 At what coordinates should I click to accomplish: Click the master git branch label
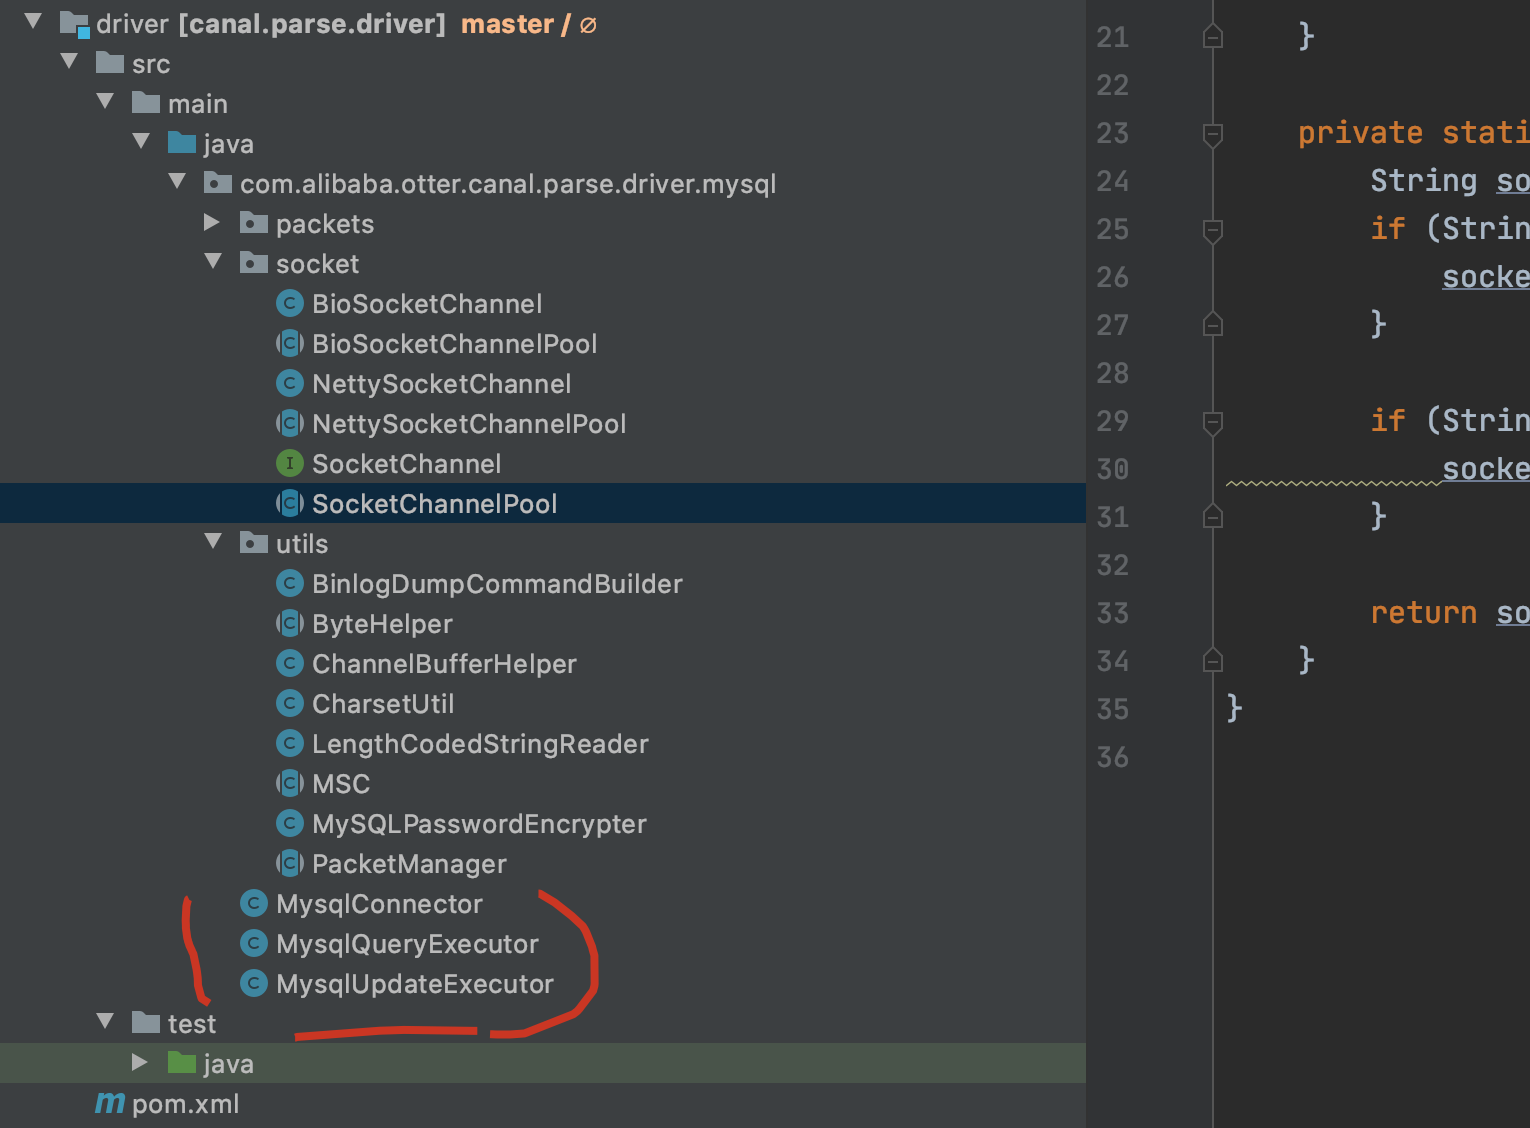tap(507, 23)
